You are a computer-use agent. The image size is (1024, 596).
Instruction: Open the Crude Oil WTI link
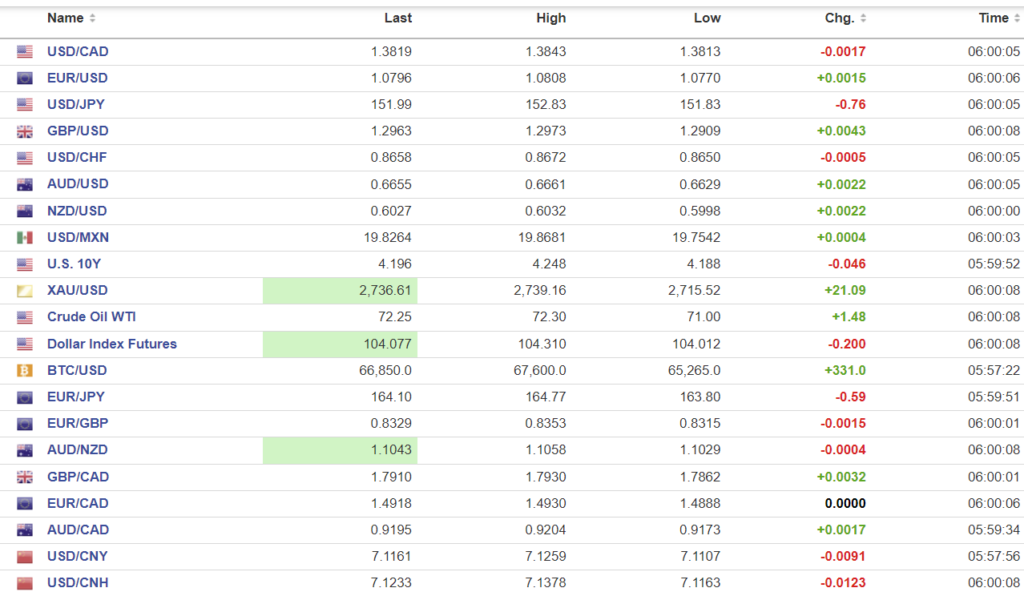(91, 317)
